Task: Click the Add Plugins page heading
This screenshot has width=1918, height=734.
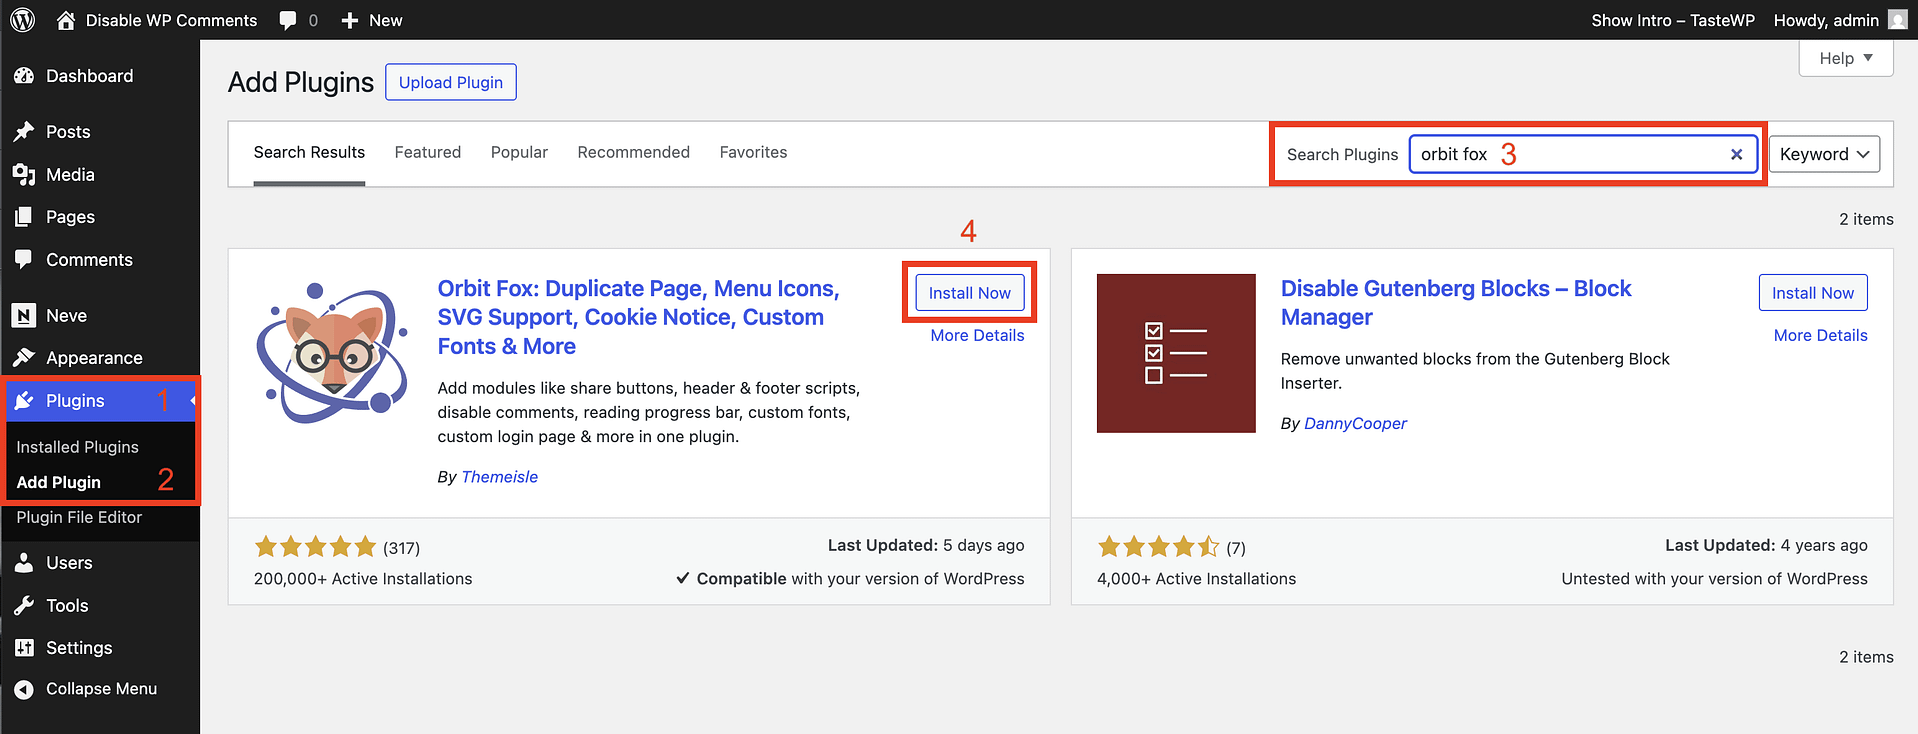Action: point(301,82)
